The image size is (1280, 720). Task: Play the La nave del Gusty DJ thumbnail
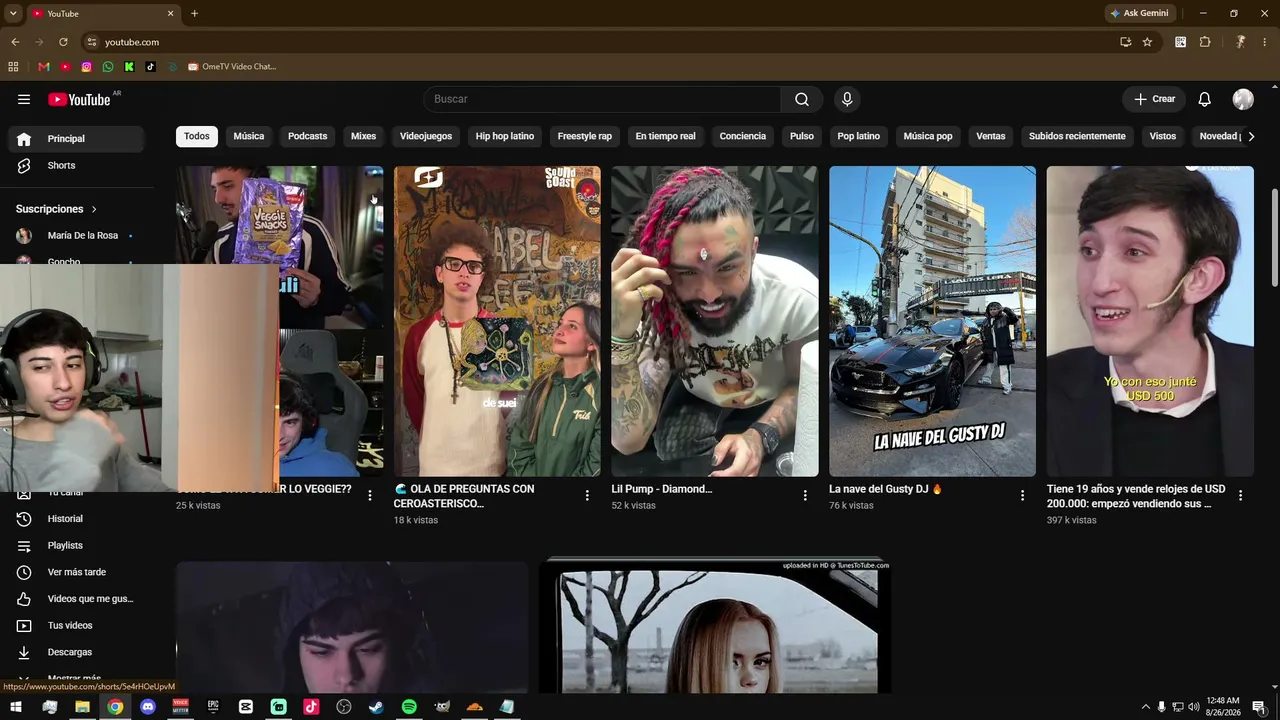[932, 321]
